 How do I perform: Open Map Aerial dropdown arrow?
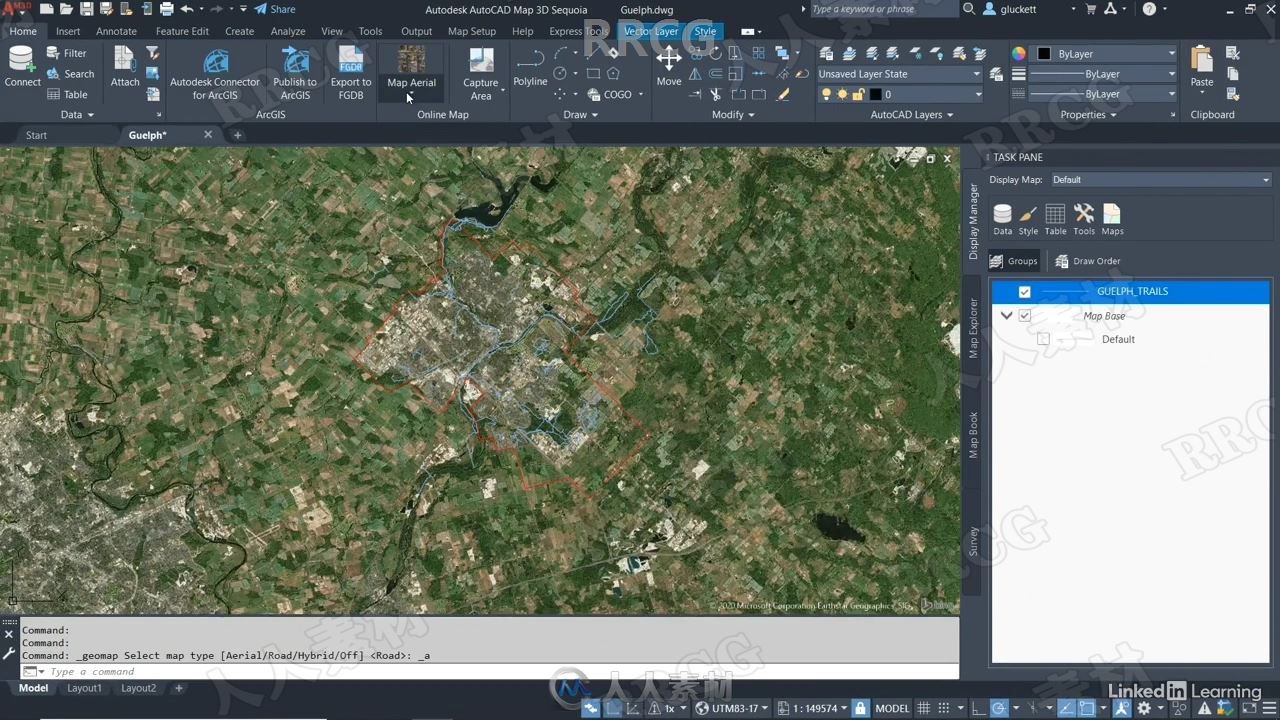tap(410, 96)
